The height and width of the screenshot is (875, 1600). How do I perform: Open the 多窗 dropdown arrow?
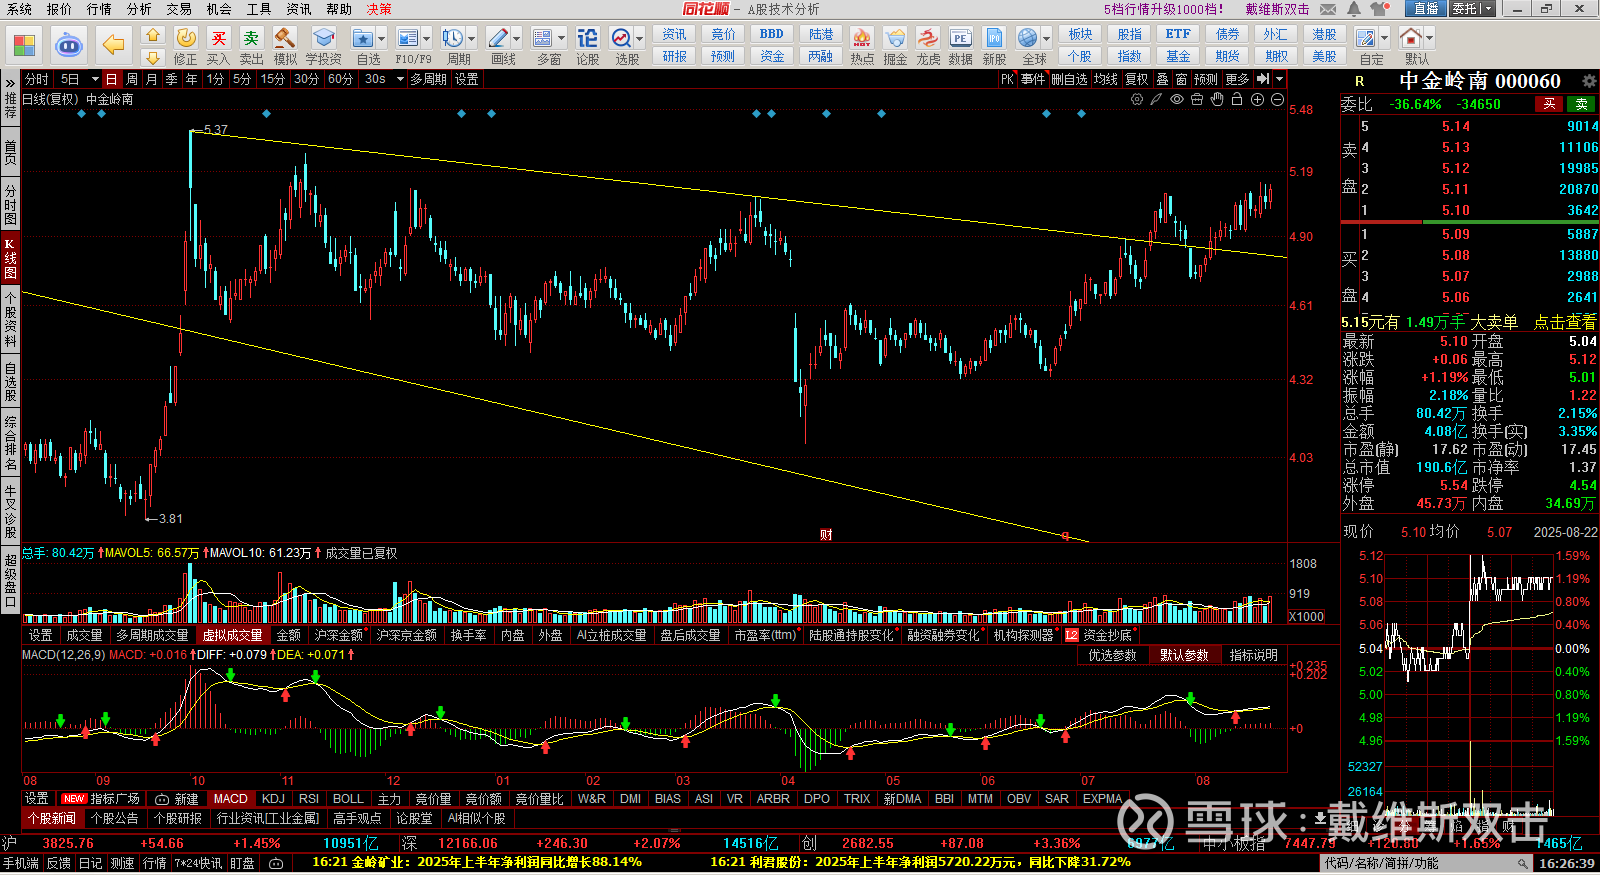click(561, 39)
